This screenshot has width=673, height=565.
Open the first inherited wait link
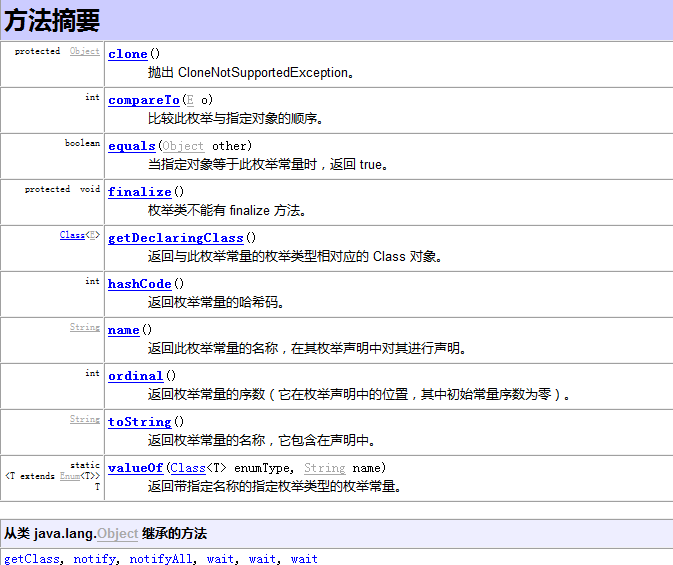(220, 558)
